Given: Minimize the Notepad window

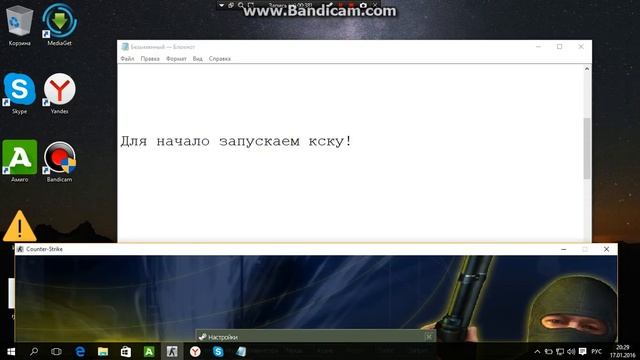Looking at the screenshot, I should 538,47.
